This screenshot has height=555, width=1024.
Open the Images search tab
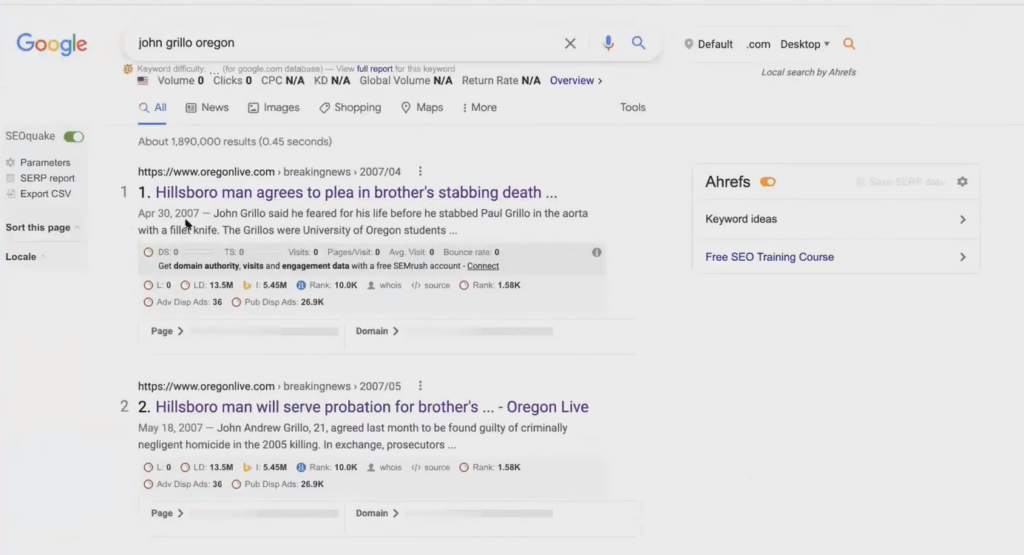(x=274, y=108)
